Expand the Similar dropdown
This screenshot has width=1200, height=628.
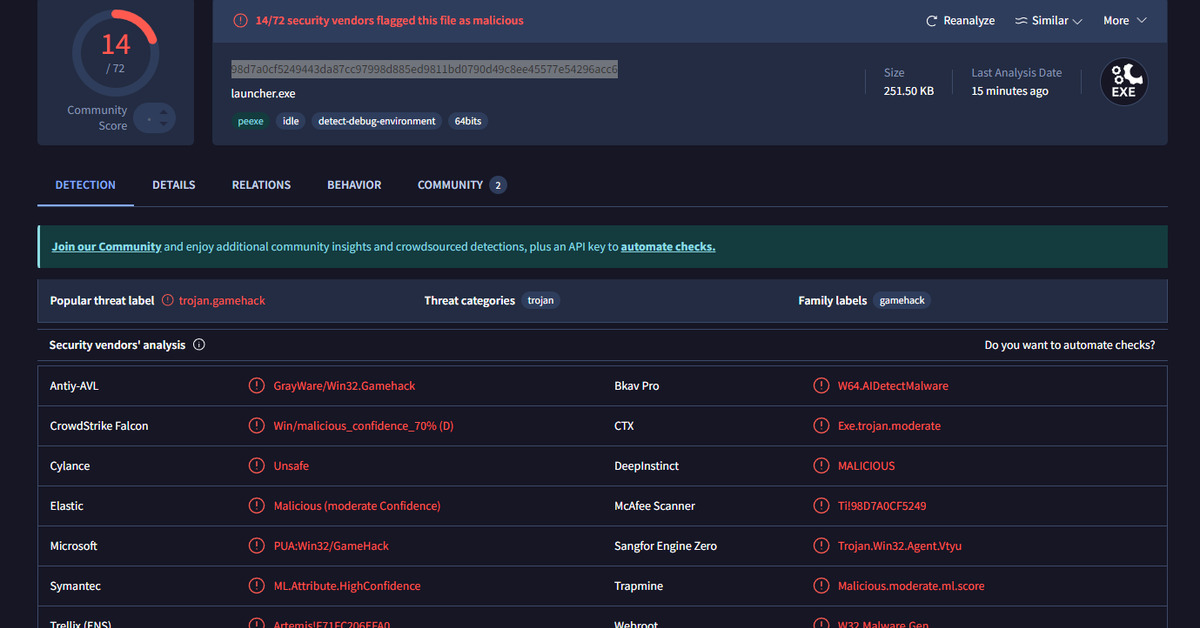pyautogui.click(x=1048, y=21)
